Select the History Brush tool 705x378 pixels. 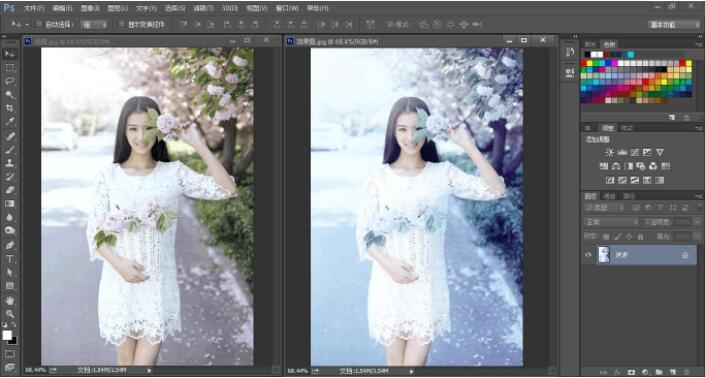[9, 177]
